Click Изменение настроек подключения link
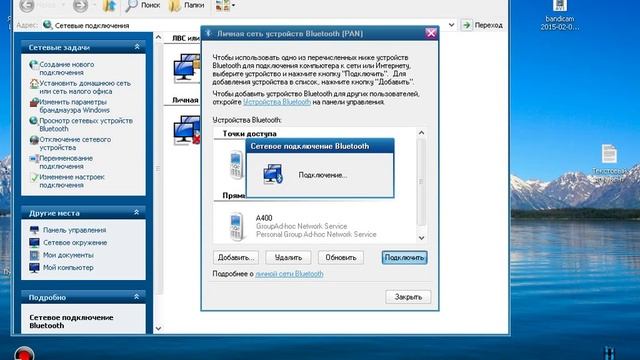640x360 pixels. [72, 181]
